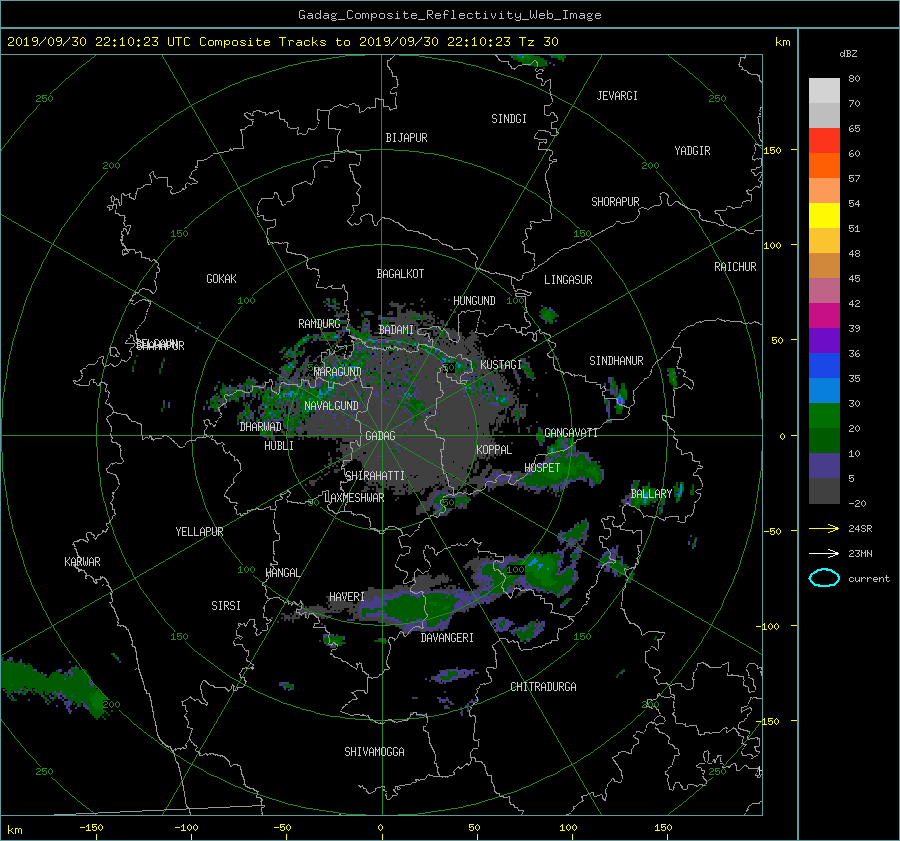Click the GOKAK city label

(222, 279)
